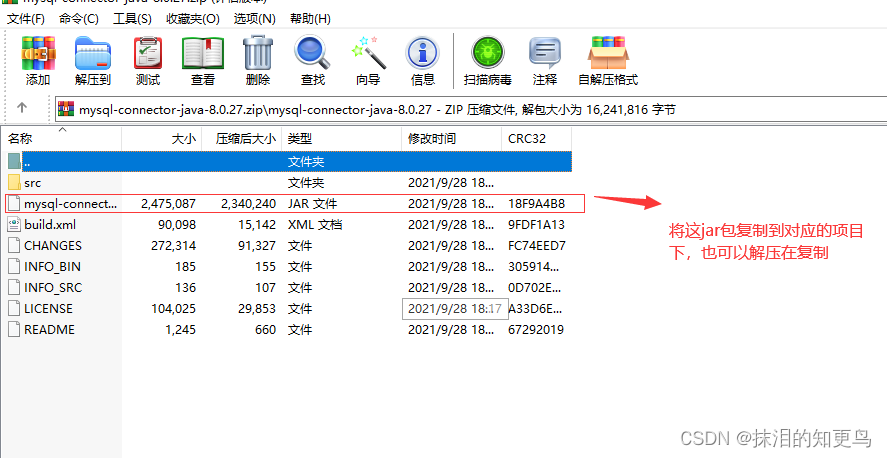Click the Find (查找) magnifier icon
This screenshot has width=887, height=458.
tap(312, 53)
